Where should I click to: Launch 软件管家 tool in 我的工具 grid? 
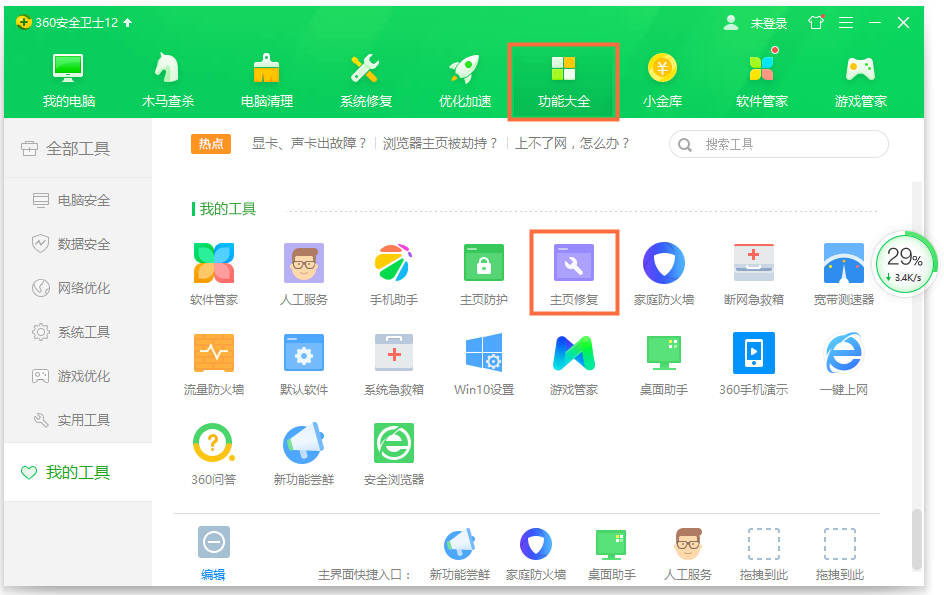pos(214,274)
